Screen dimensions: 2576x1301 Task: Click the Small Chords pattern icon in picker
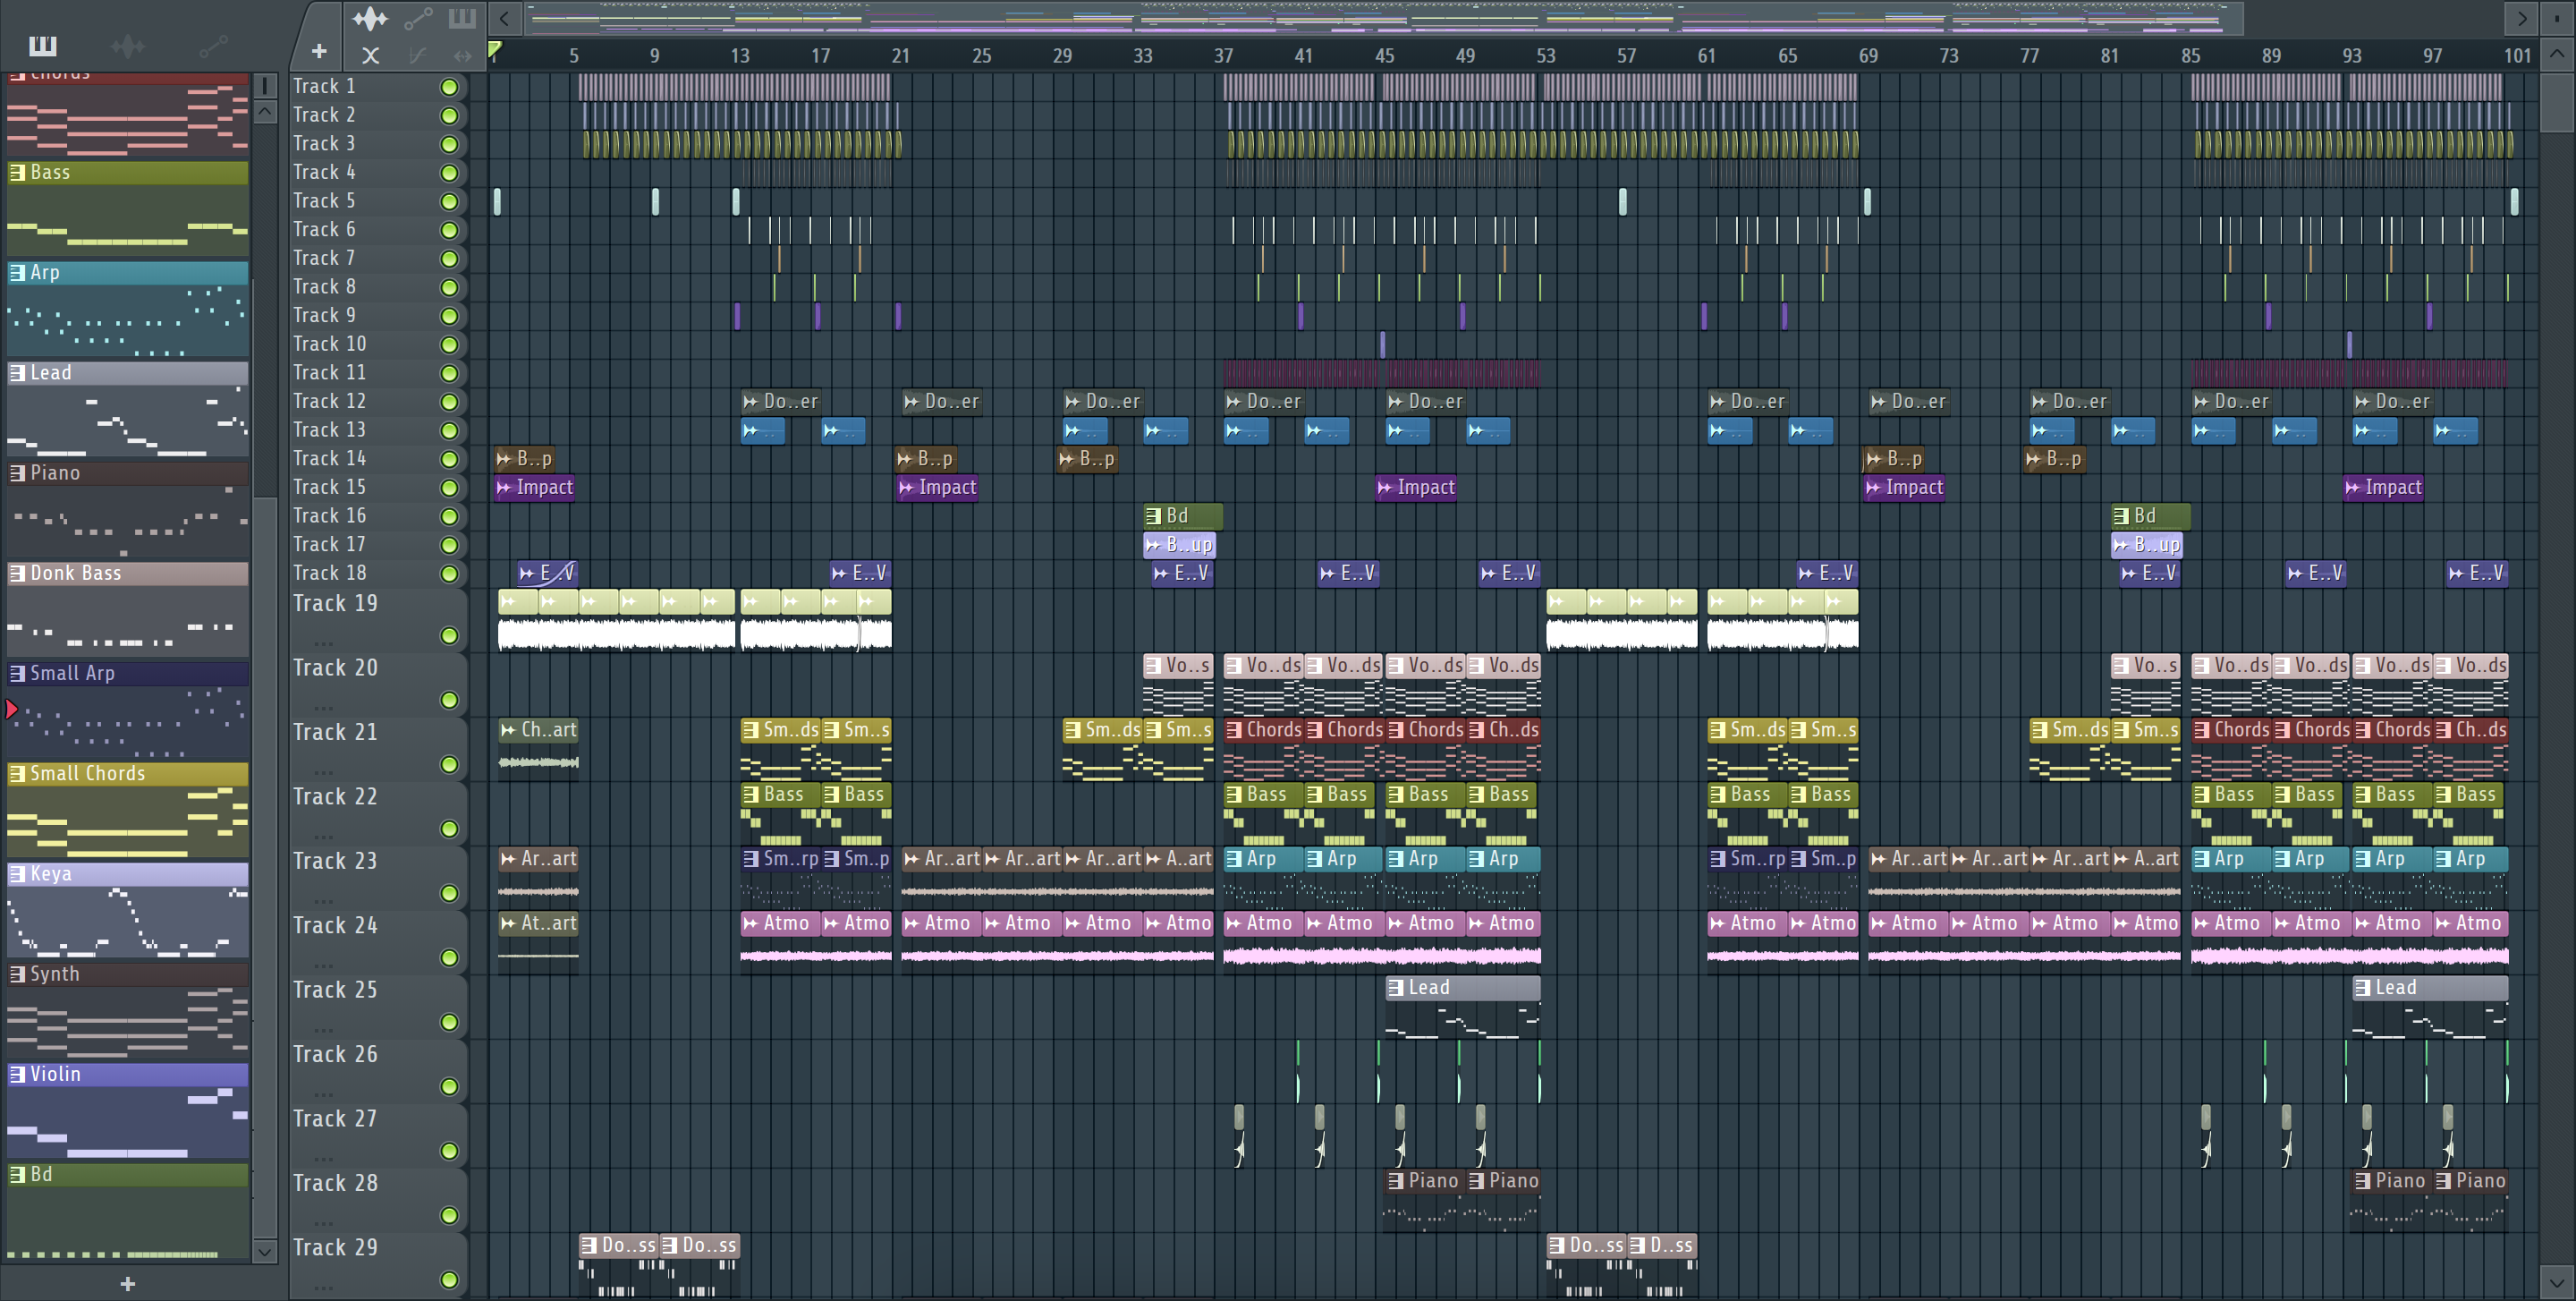coord(17,773)
